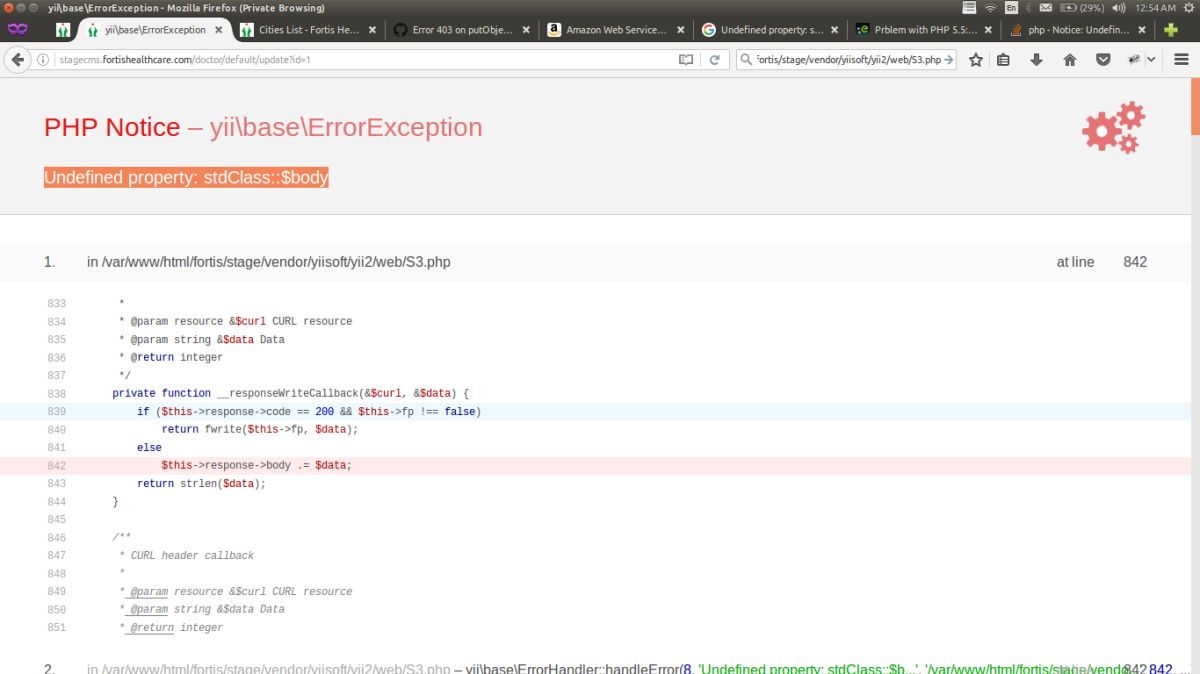
Task: Click the extension icon beside Pocket
Action: click(x=1134, y=60)
